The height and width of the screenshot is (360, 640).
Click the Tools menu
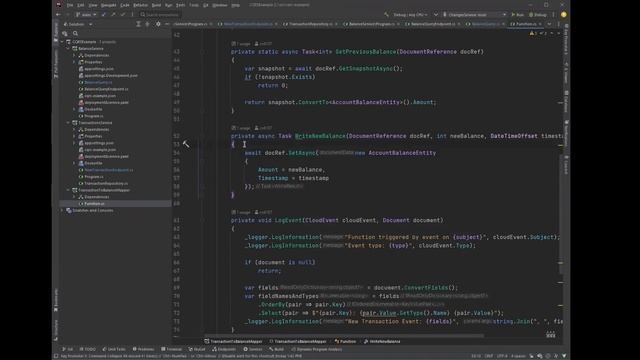194,5
